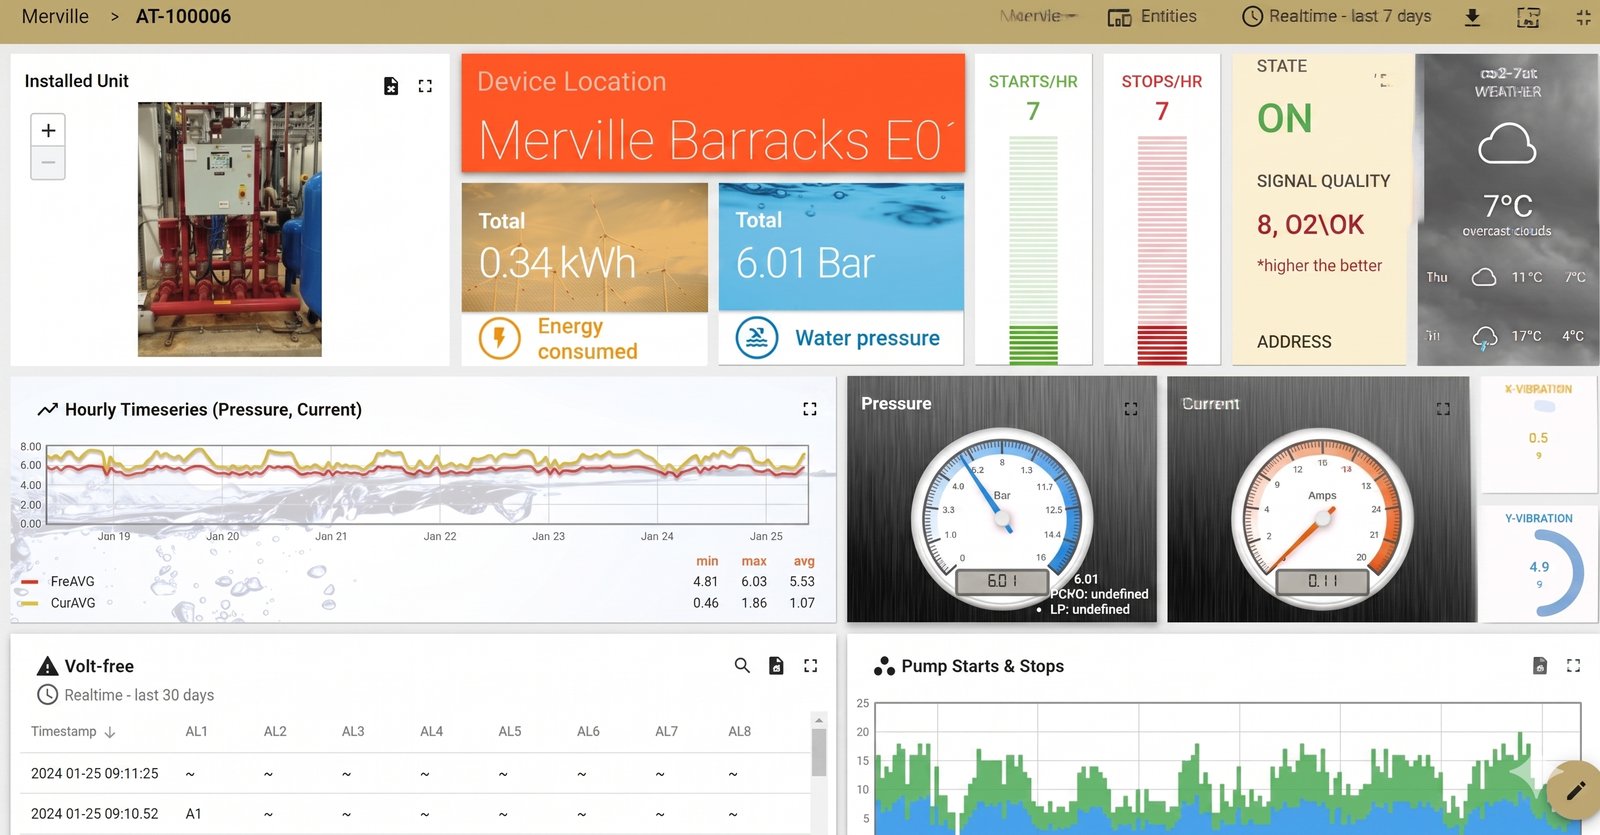Image resolution: width=1600 pixels, height=835 pixels.
Task: Export Volt-free table data
Action: click(776, 665)
